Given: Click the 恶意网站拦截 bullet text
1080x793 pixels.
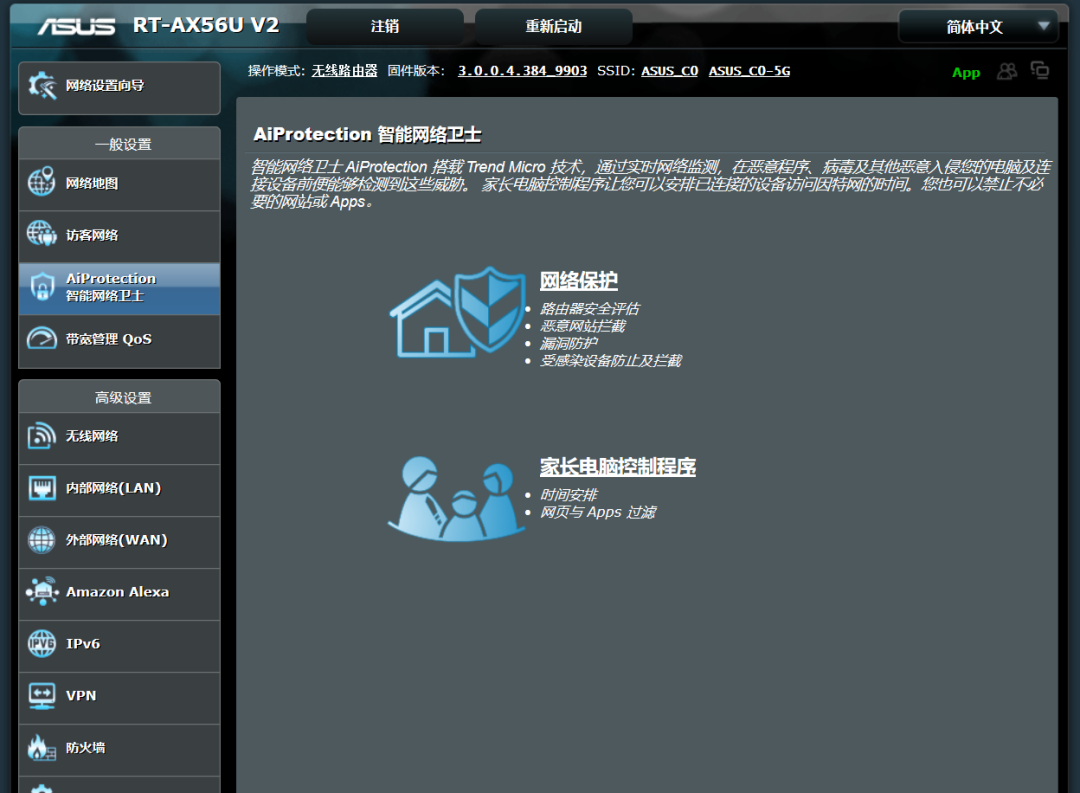Looking at the screenshot, I should [x=583, y=326].
